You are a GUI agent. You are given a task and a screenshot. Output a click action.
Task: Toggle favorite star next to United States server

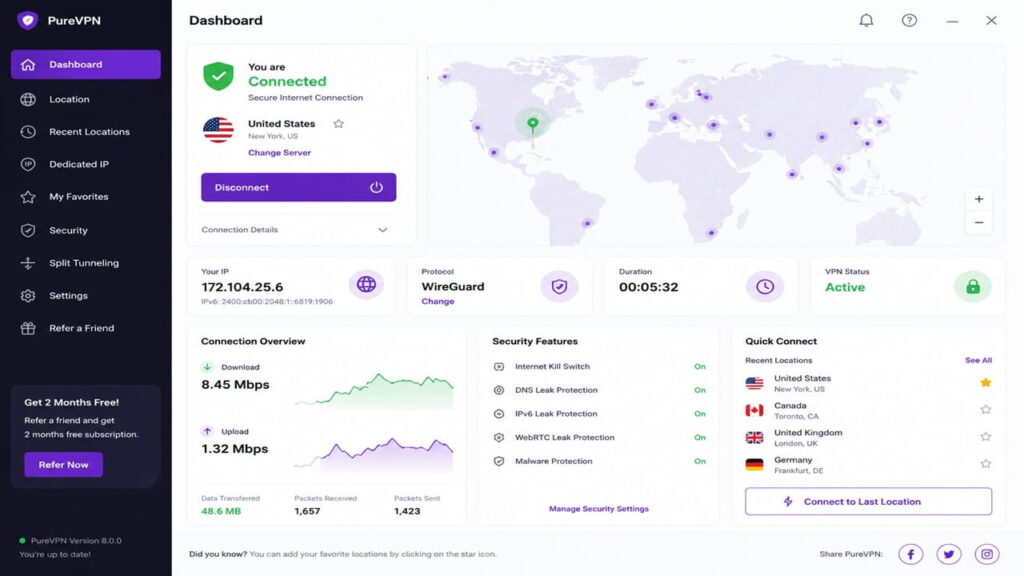[338, 123]
